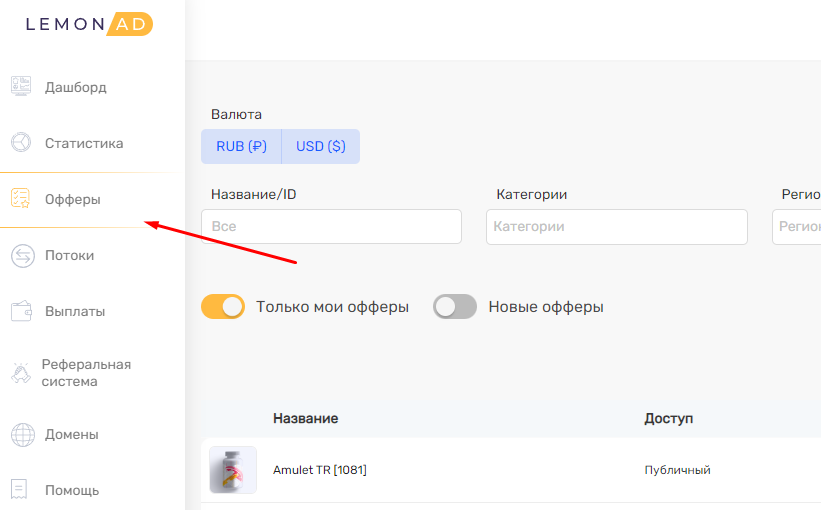Image resolution: width=821 pixels, height=510 pixels.
Task: Select the Offers list icon
Action: pos(21,199)
